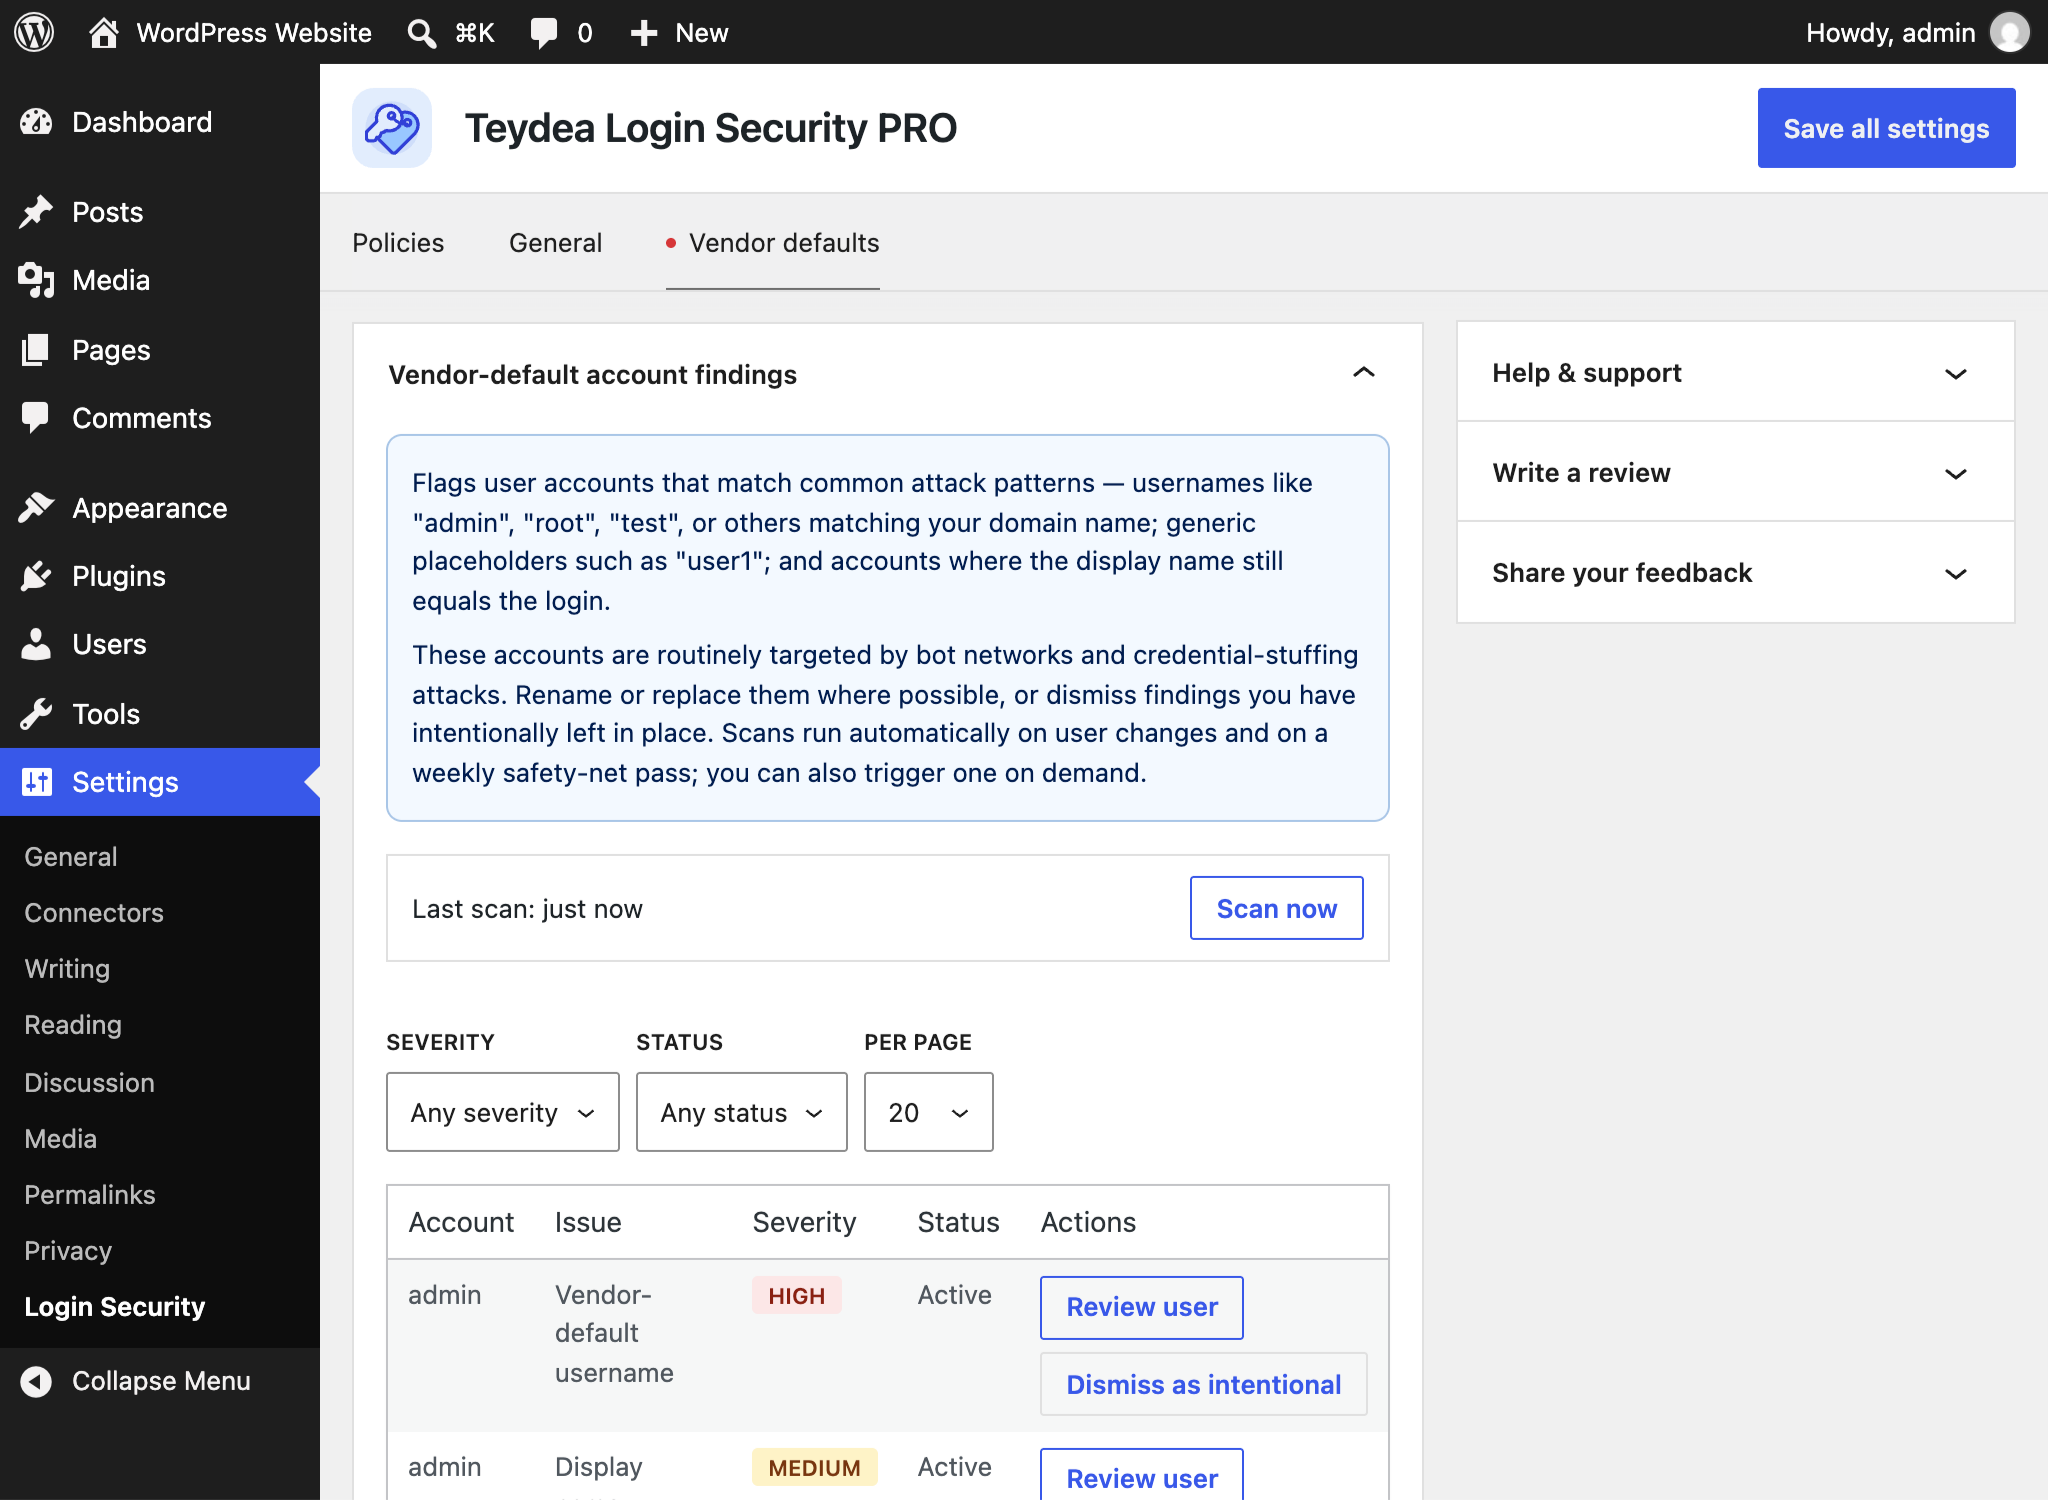The width and height of the screenshot is (2048, 1500).
Task: Open Reading settings submenu
Action: tap(73, 1025)
